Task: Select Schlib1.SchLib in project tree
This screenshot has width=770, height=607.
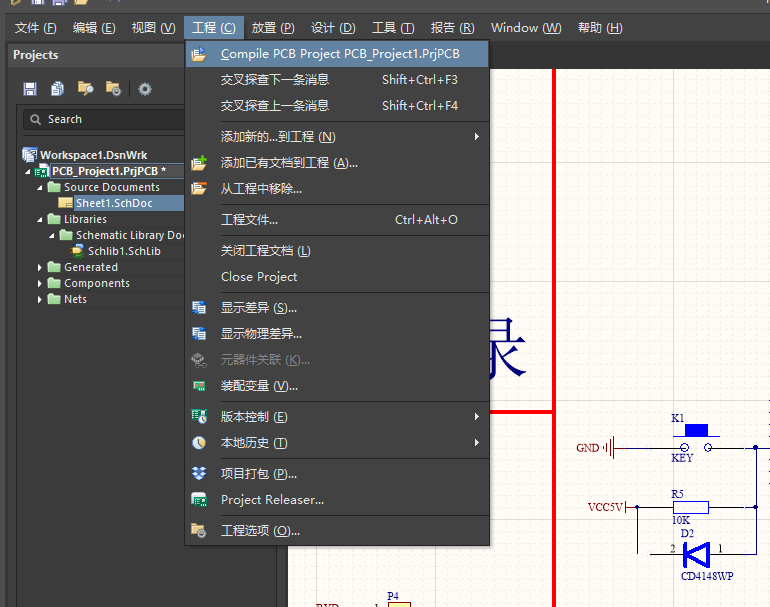Action: coord(124,251)
